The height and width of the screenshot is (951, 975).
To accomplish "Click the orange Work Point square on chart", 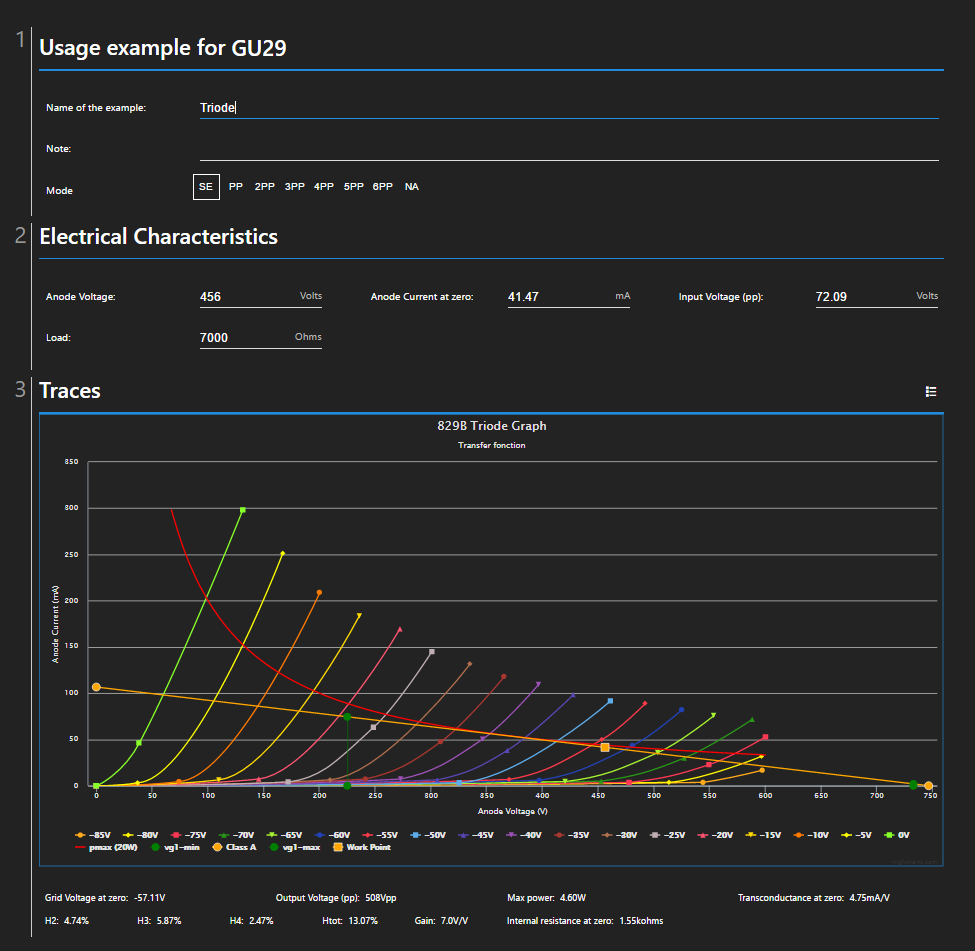I will coord(605,748).
